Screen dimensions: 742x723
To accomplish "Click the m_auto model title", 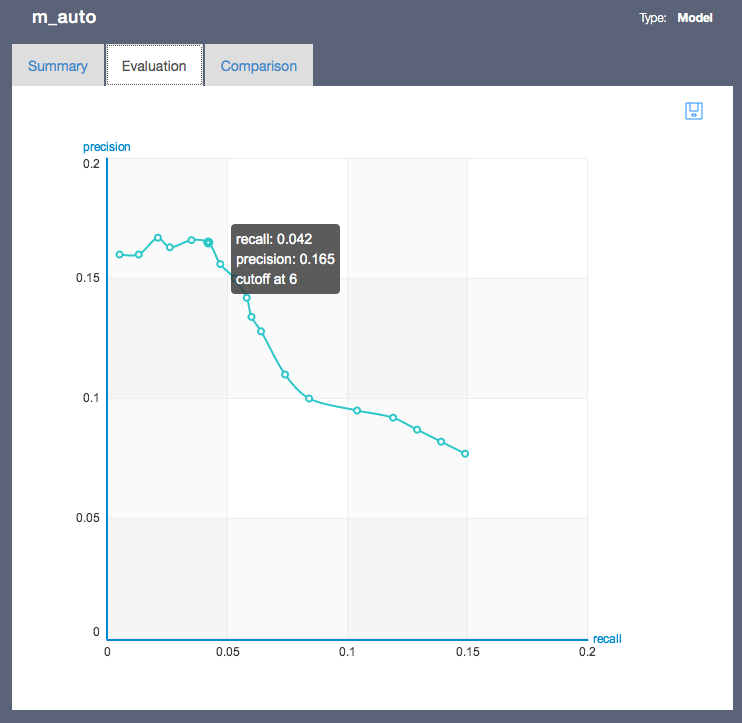I will pos(64,18).
